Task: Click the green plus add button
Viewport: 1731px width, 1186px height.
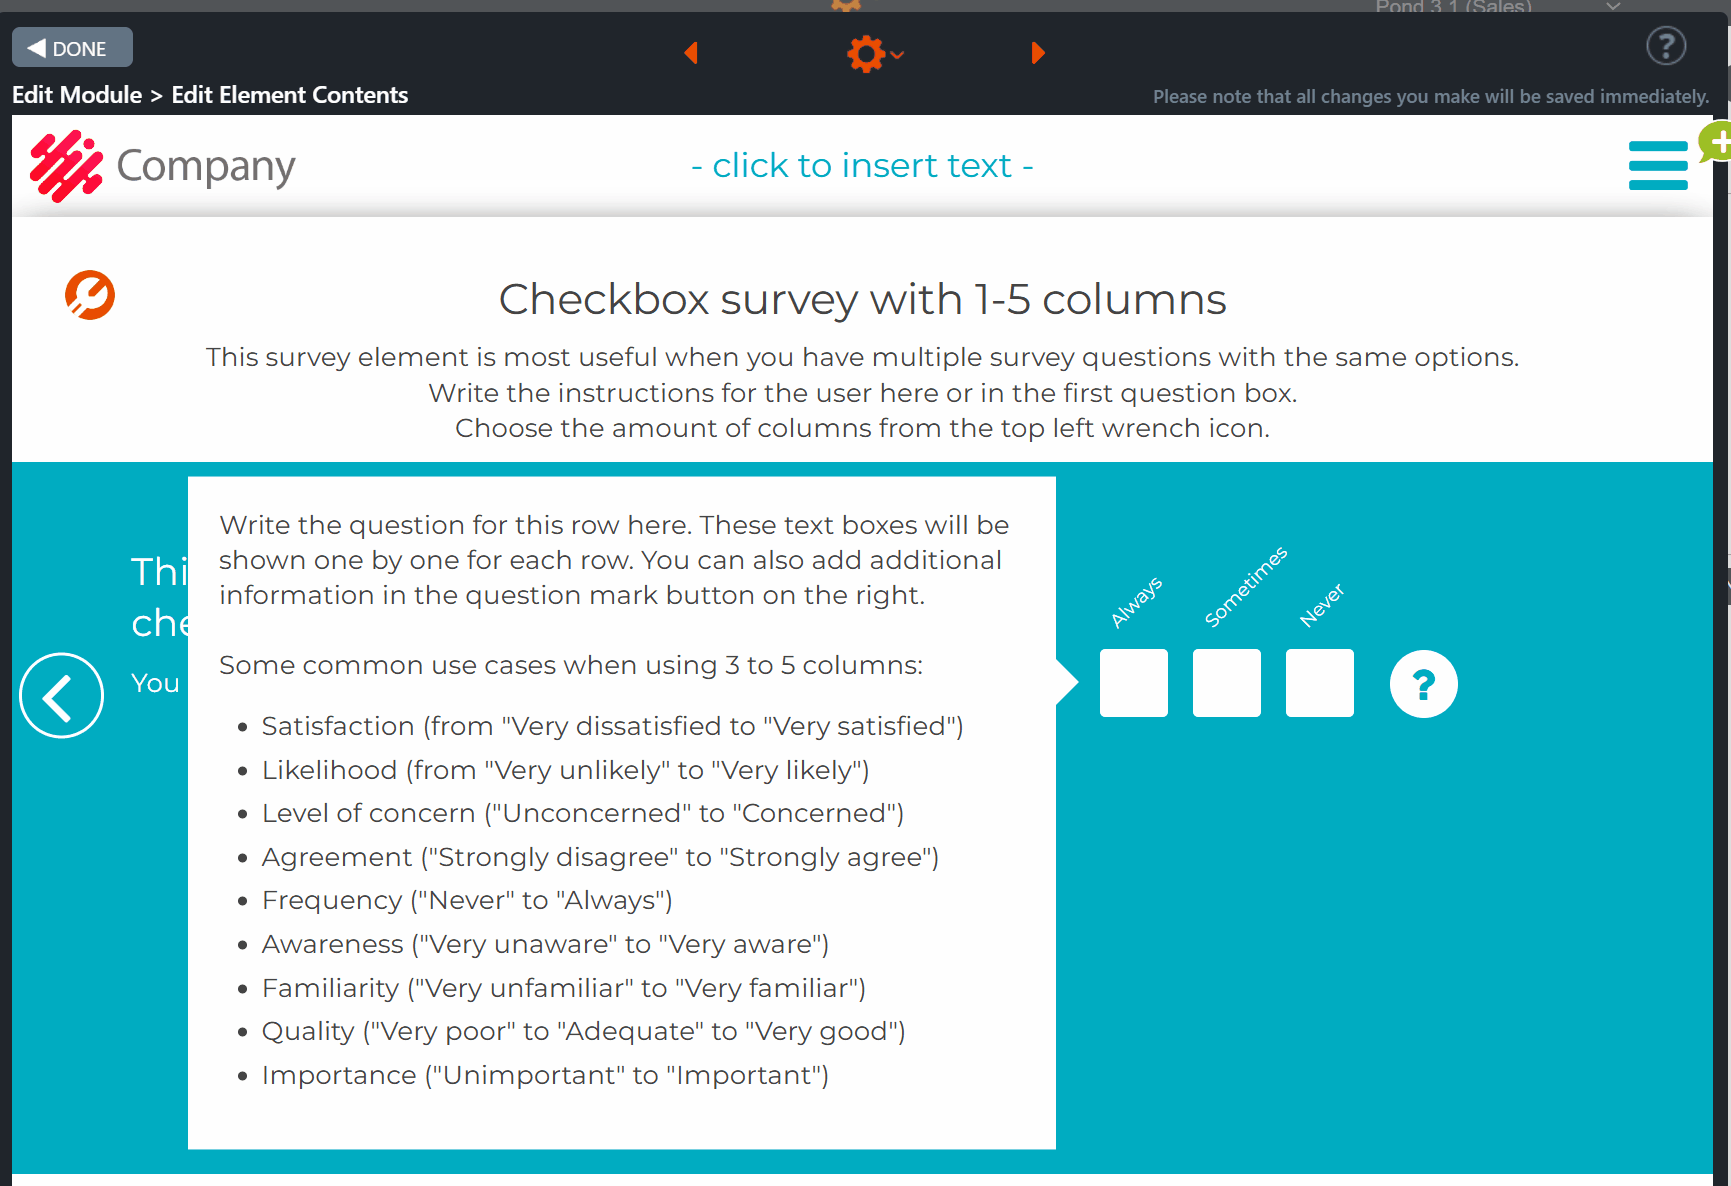Action: click(x=1718, y=142)
